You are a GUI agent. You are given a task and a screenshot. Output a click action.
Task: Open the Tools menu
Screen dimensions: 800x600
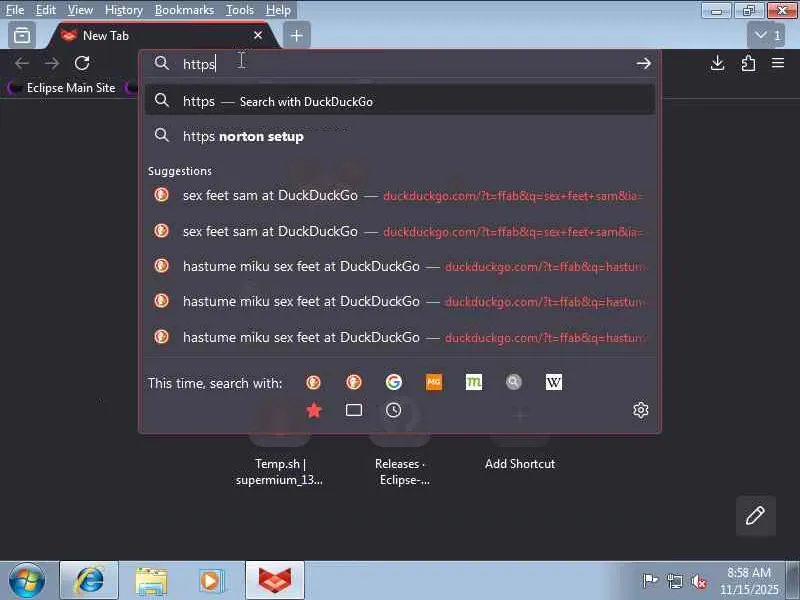pyautogui.click(x=240, y=10)
